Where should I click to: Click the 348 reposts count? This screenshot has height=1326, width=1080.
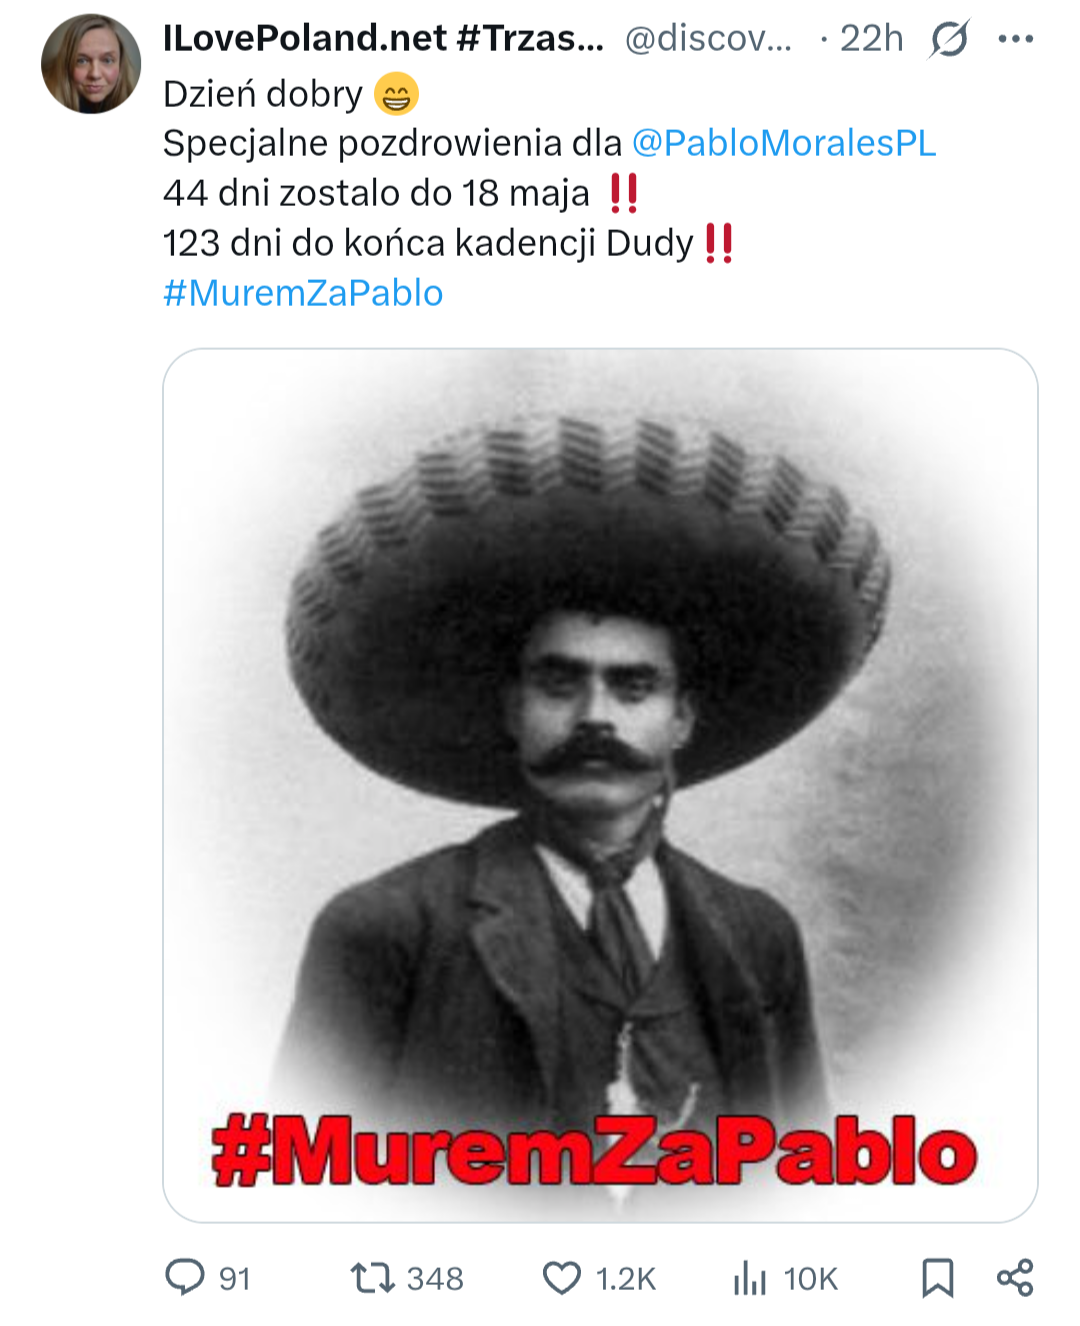click(x=435, y=1278)
